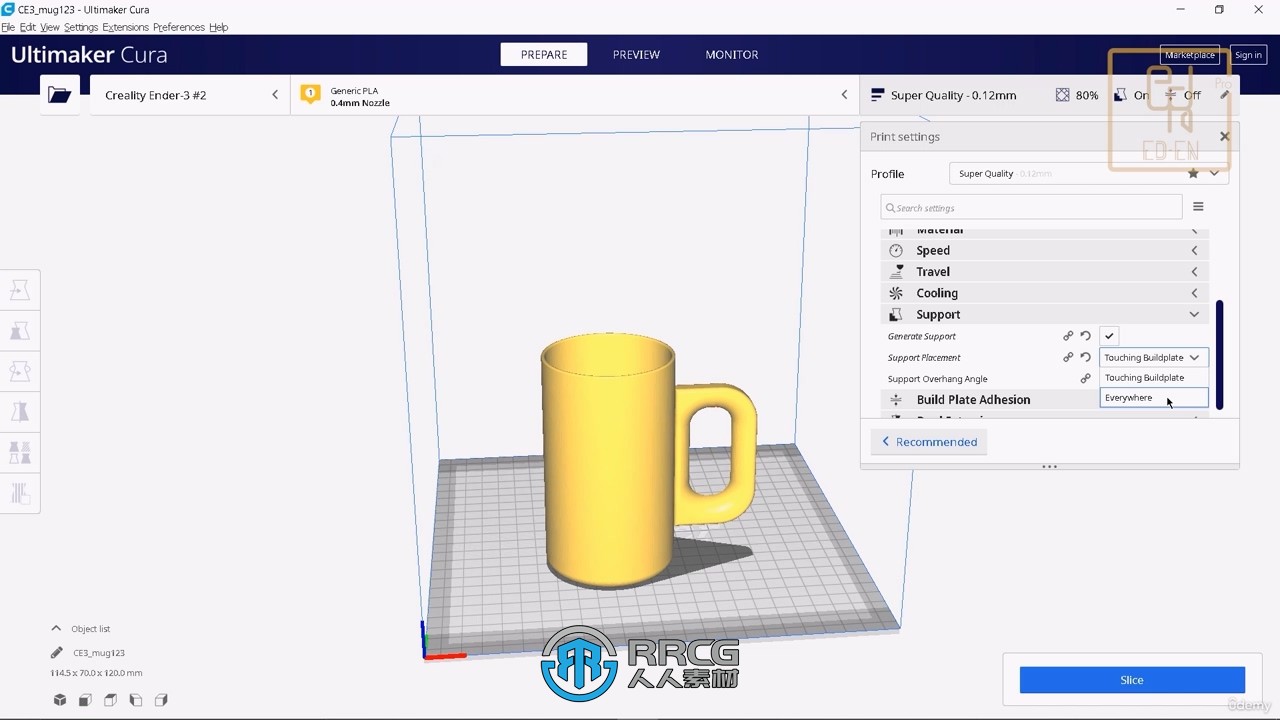
Task: Open the Support Placement dropdown
Action: tap(1154, 357)
